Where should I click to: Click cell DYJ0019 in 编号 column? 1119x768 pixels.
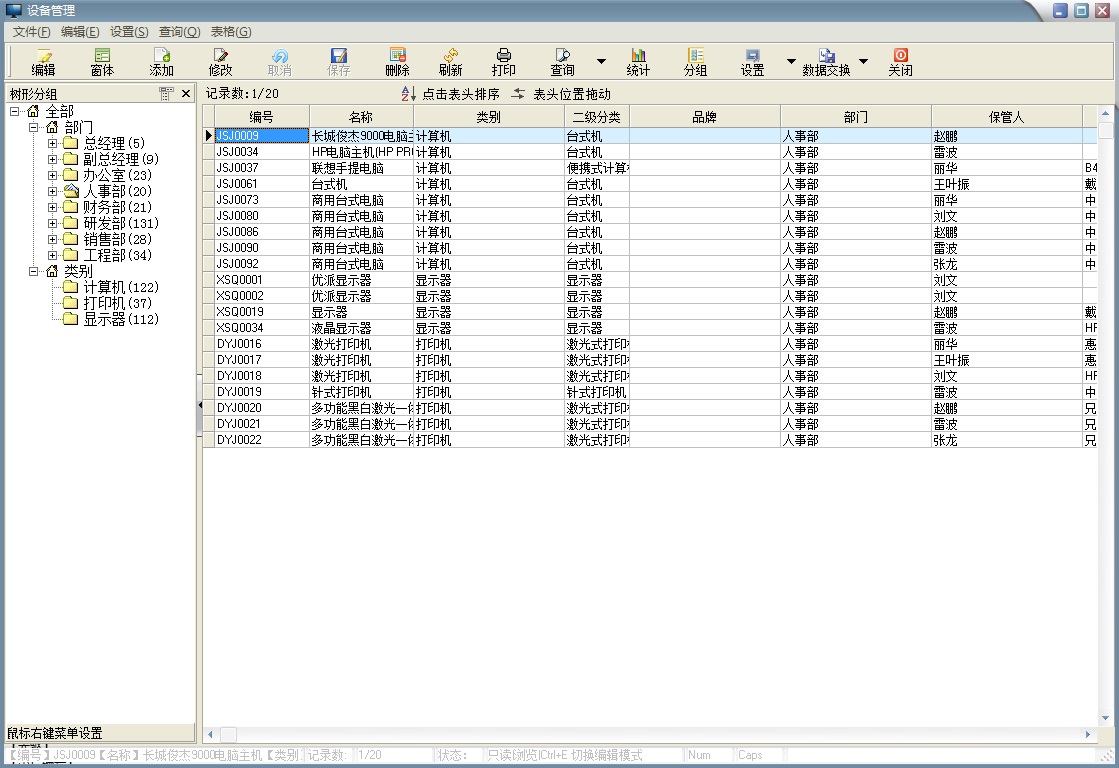[262, 392]
